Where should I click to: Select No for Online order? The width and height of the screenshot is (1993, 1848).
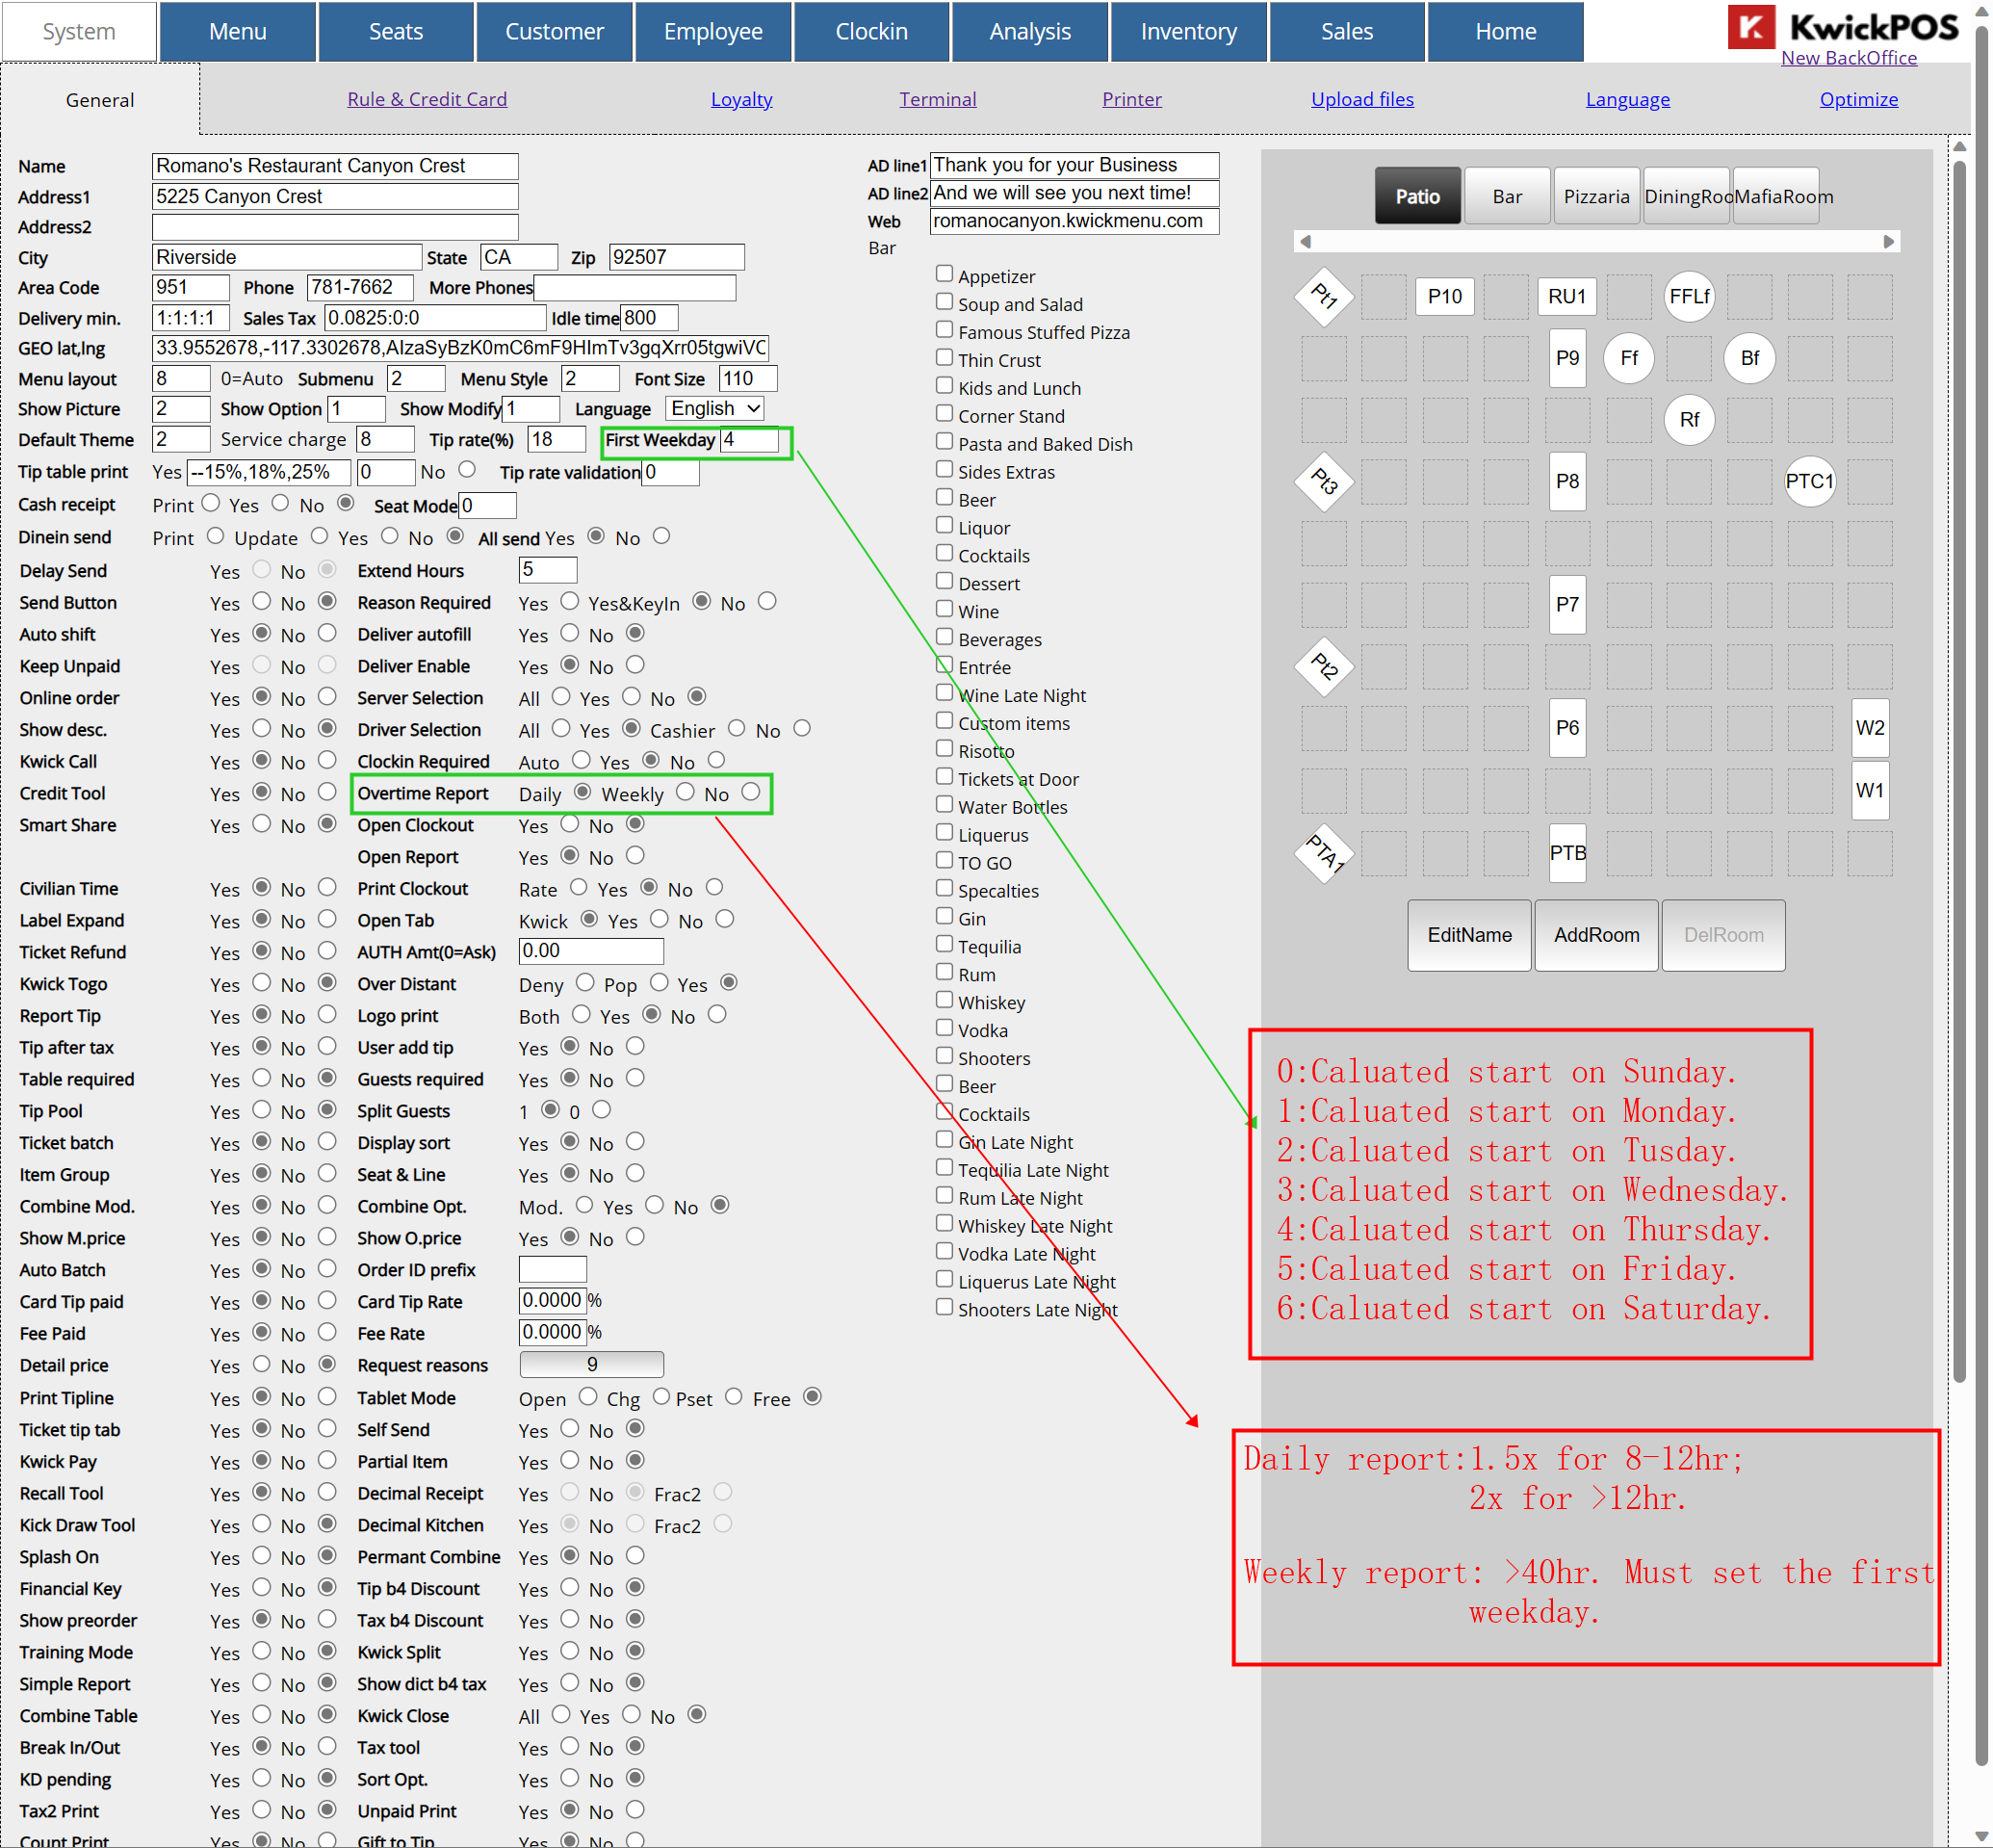pyautogui.click(x=327, y=696)
